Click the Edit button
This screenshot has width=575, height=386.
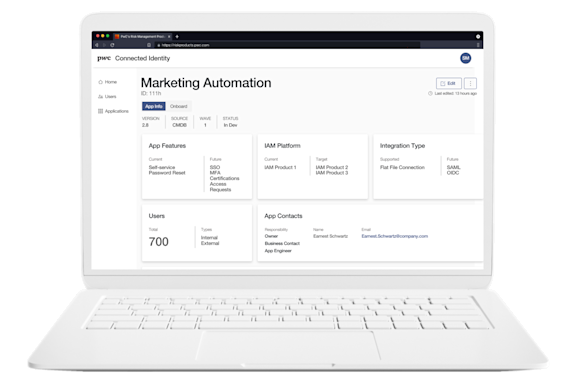(448, 84)
